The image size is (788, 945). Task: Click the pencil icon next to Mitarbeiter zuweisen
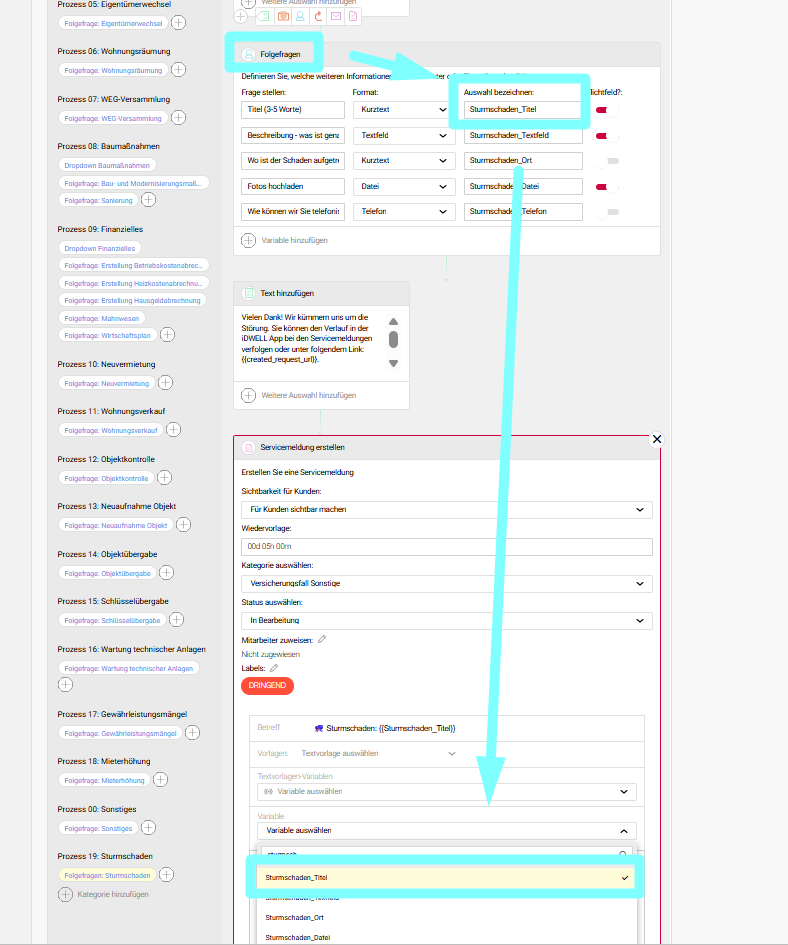coord(322,639)
